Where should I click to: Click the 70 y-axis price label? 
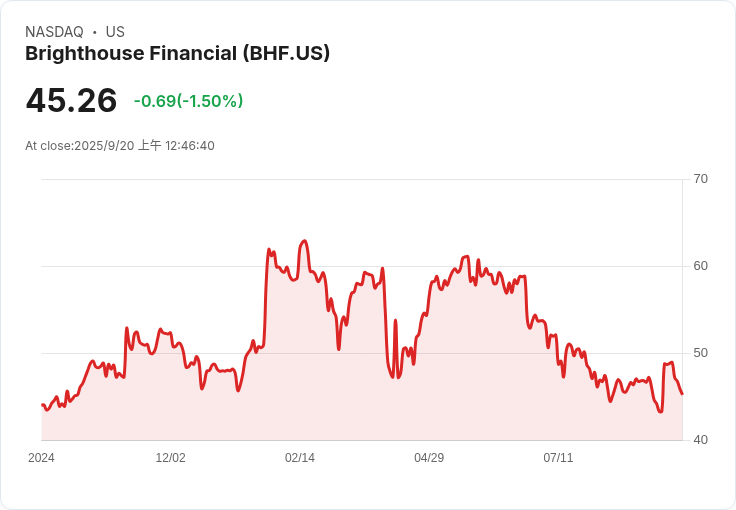pyautogui.click(x=700, y=179)
